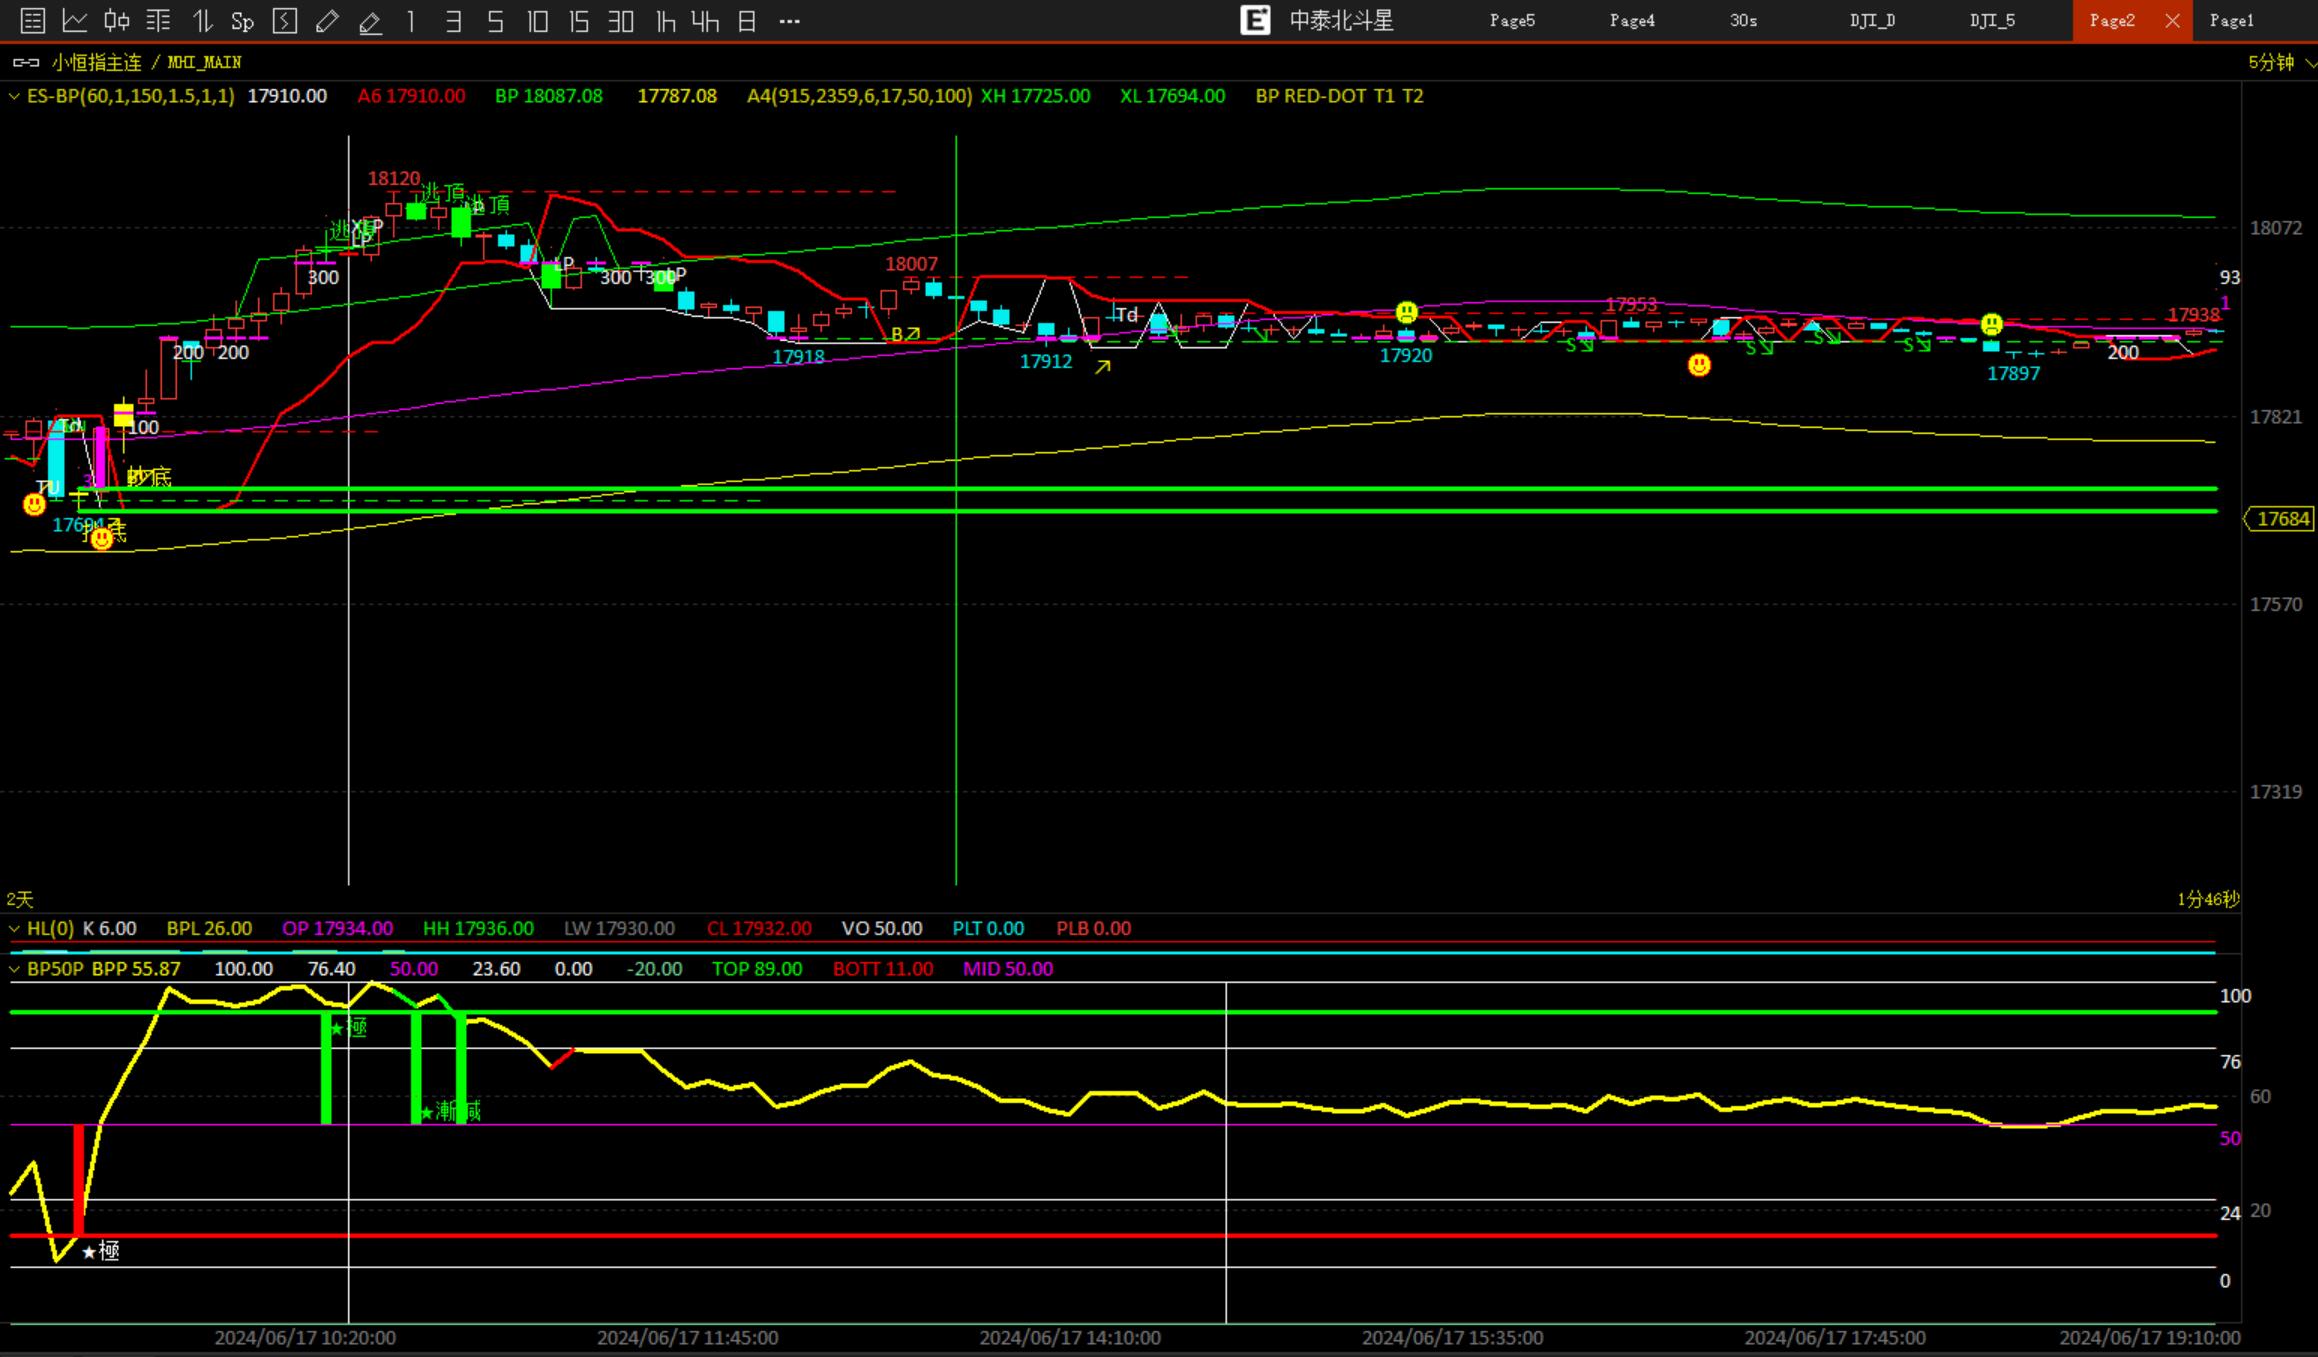The image size is (2318, 1357).
Task: Open the quote list view icon
Action: [x=32, y=21]
